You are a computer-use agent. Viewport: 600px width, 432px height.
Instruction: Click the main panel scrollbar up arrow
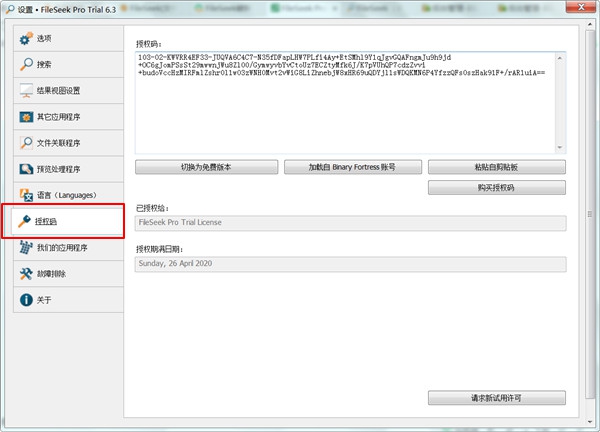pos(590,24)
